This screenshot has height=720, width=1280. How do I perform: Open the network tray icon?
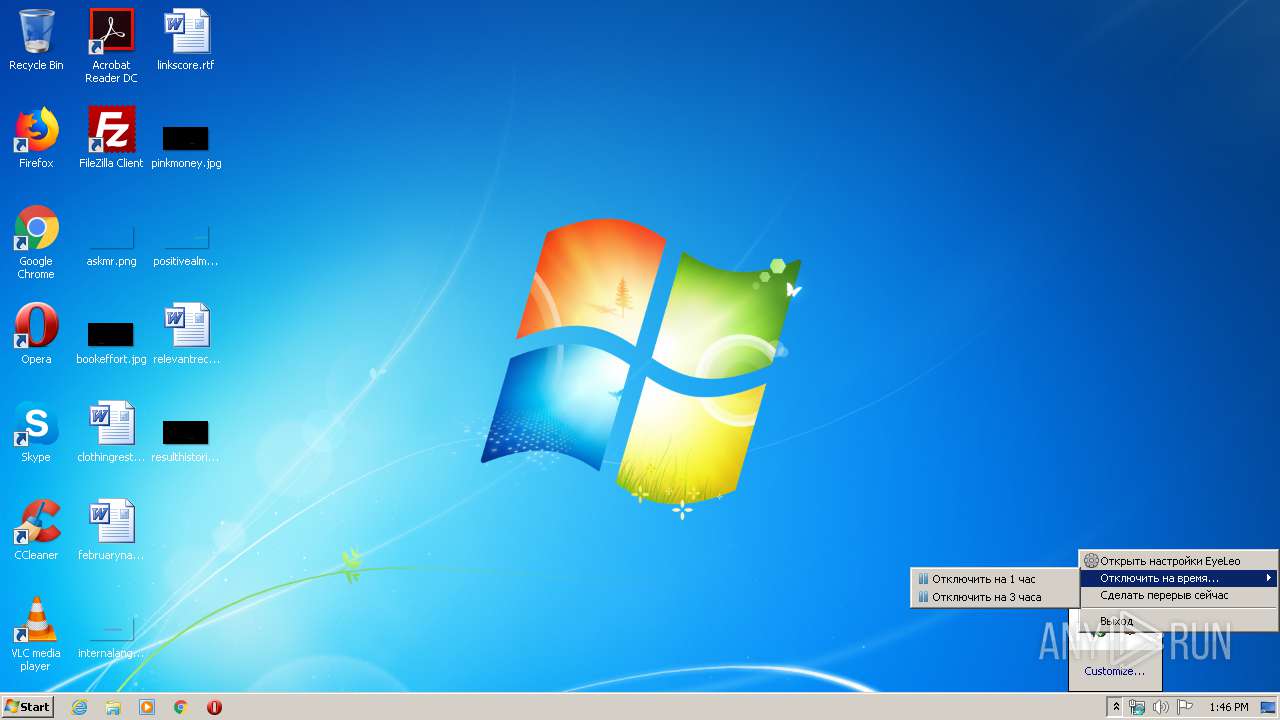point(1138,707)
